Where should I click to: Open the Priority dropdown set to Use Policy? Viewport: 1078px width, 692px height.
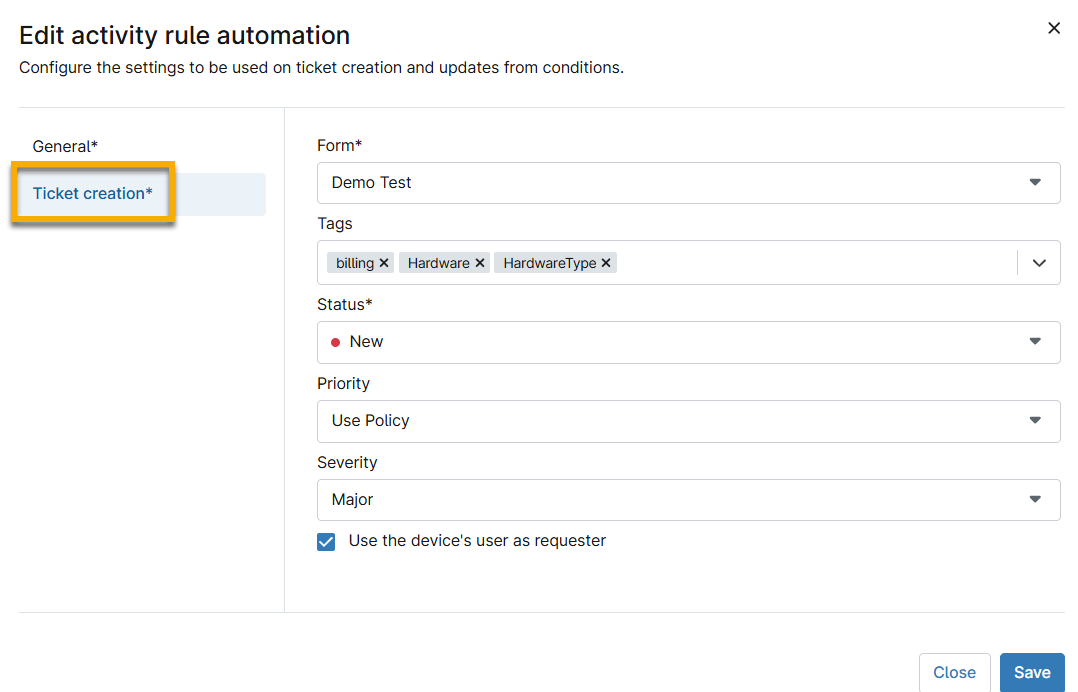coord(1035,421)
